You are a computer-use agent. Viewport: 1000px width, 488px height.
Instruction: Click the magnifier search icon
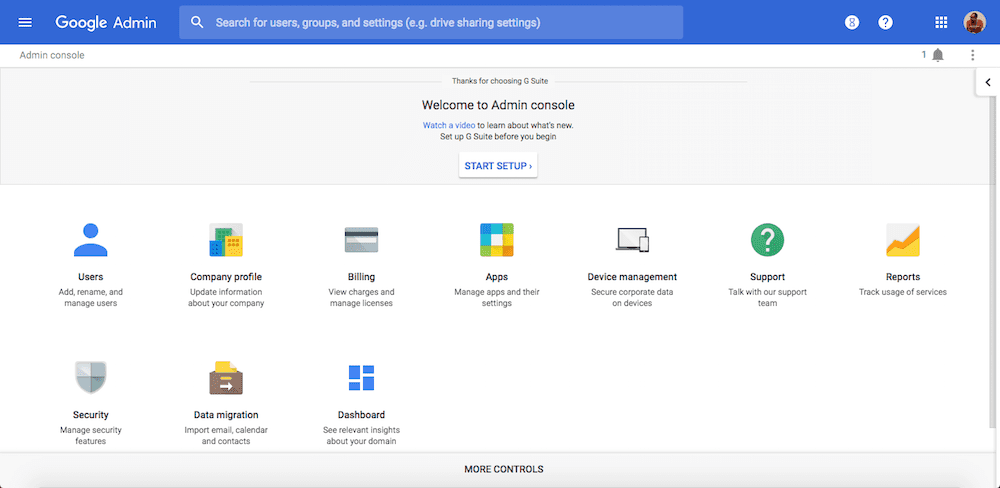point(197,22)
